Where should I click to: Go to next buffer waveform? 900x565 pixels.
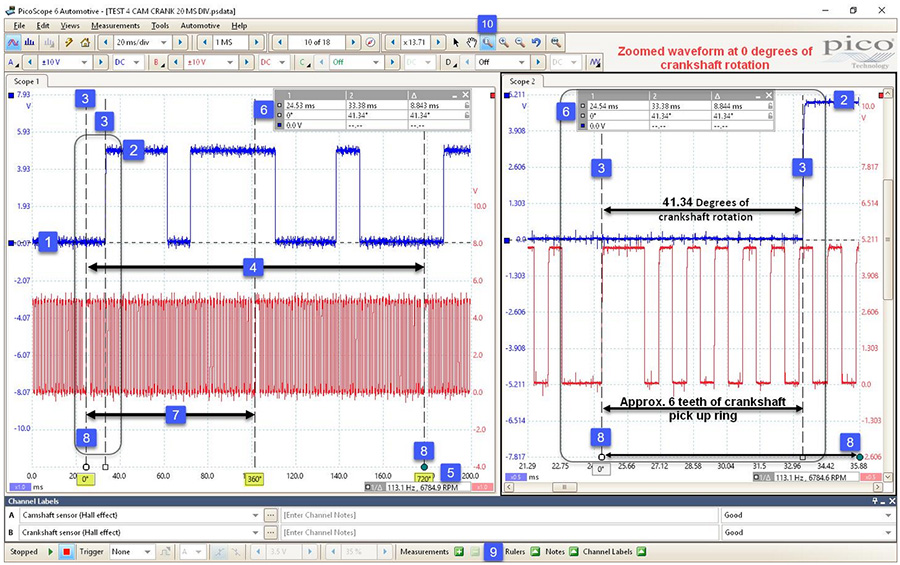tap(354, 42)
